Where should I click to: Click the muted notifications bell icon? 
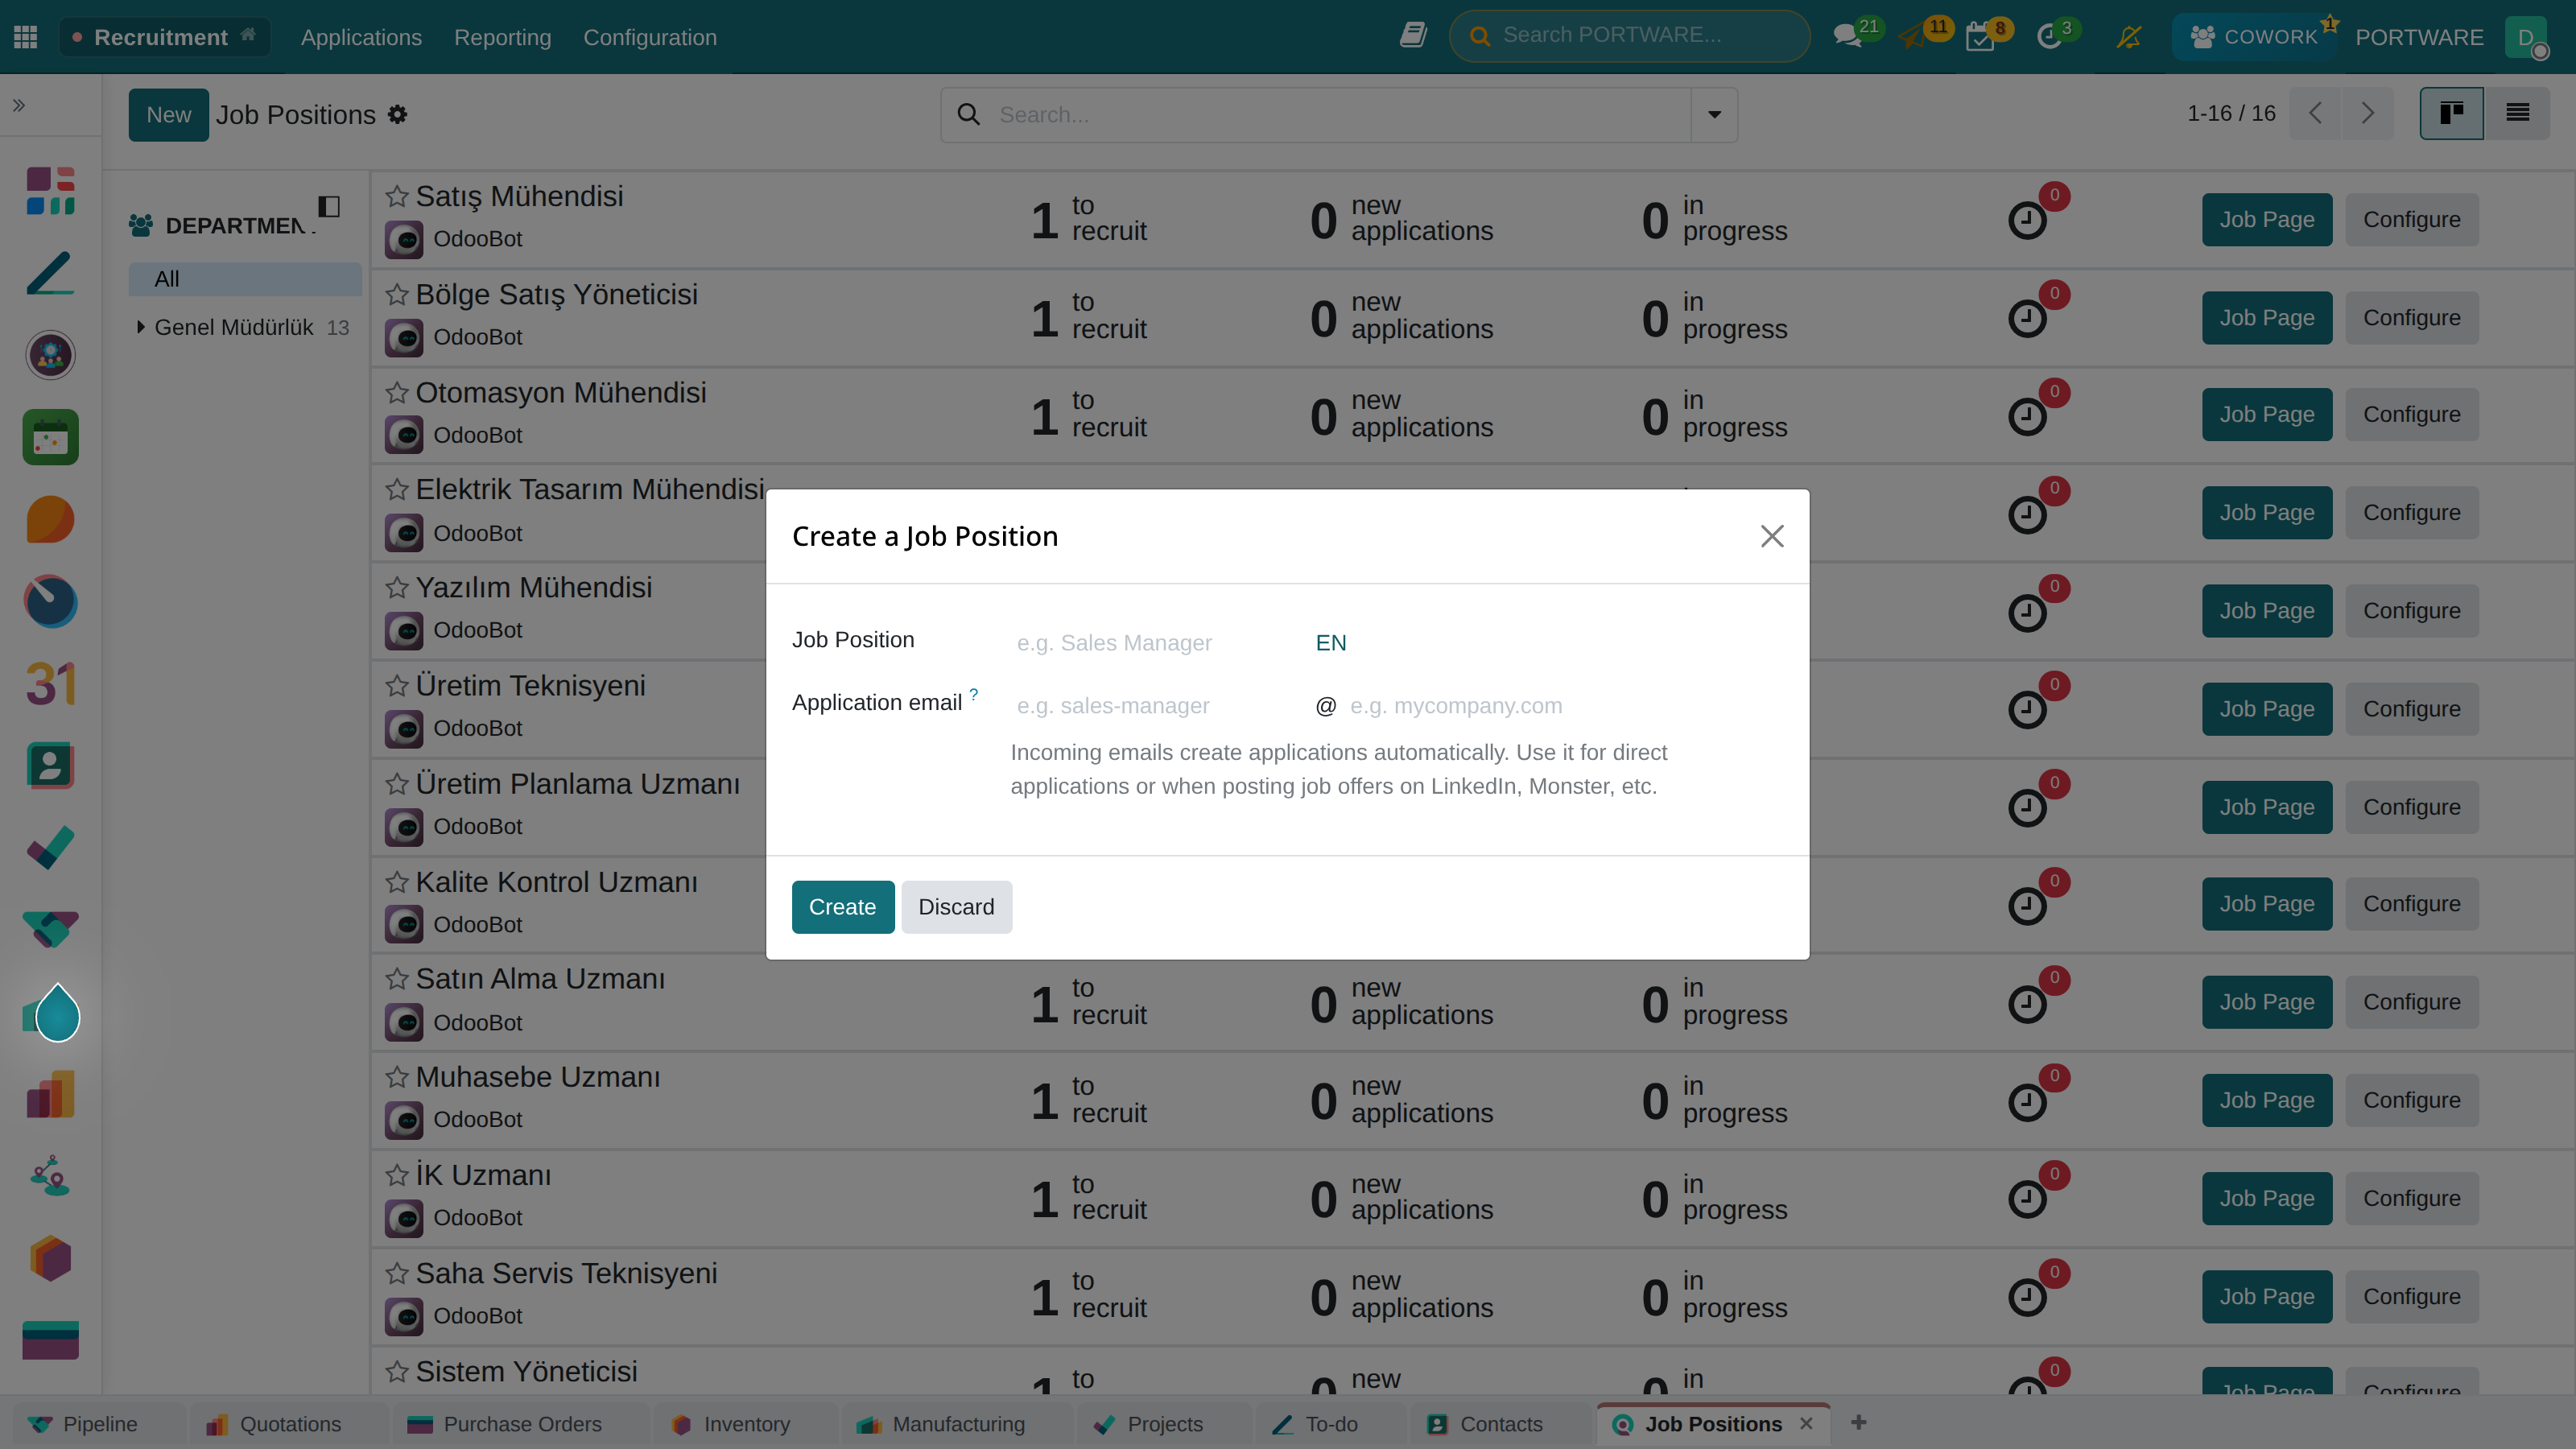click(x=2129, y=37)
